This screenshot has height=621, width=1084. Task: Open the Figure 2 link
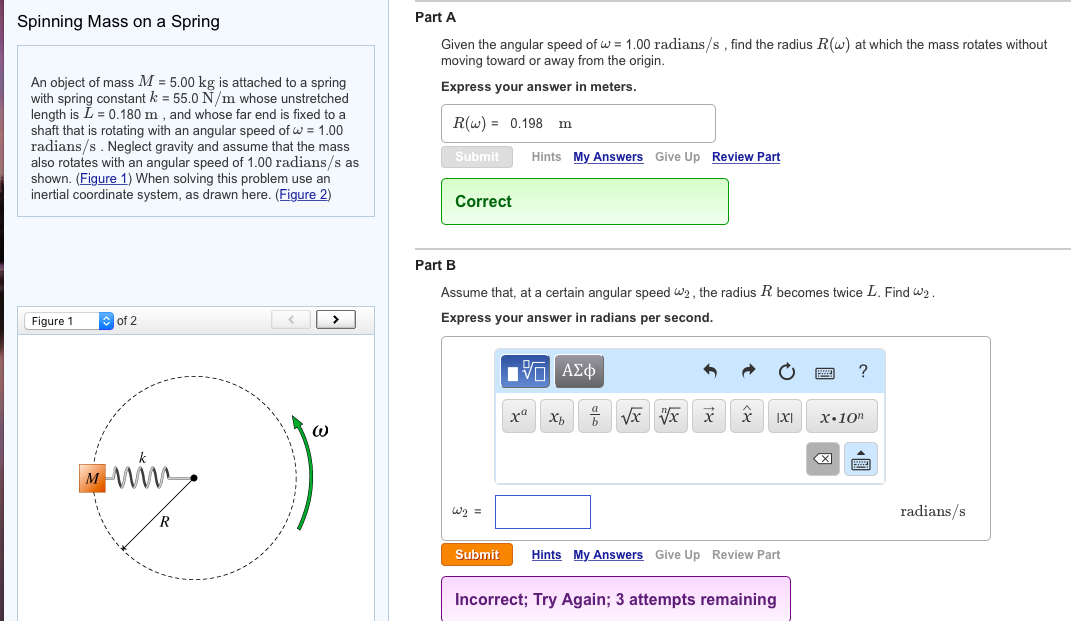(x=302, y=194)
